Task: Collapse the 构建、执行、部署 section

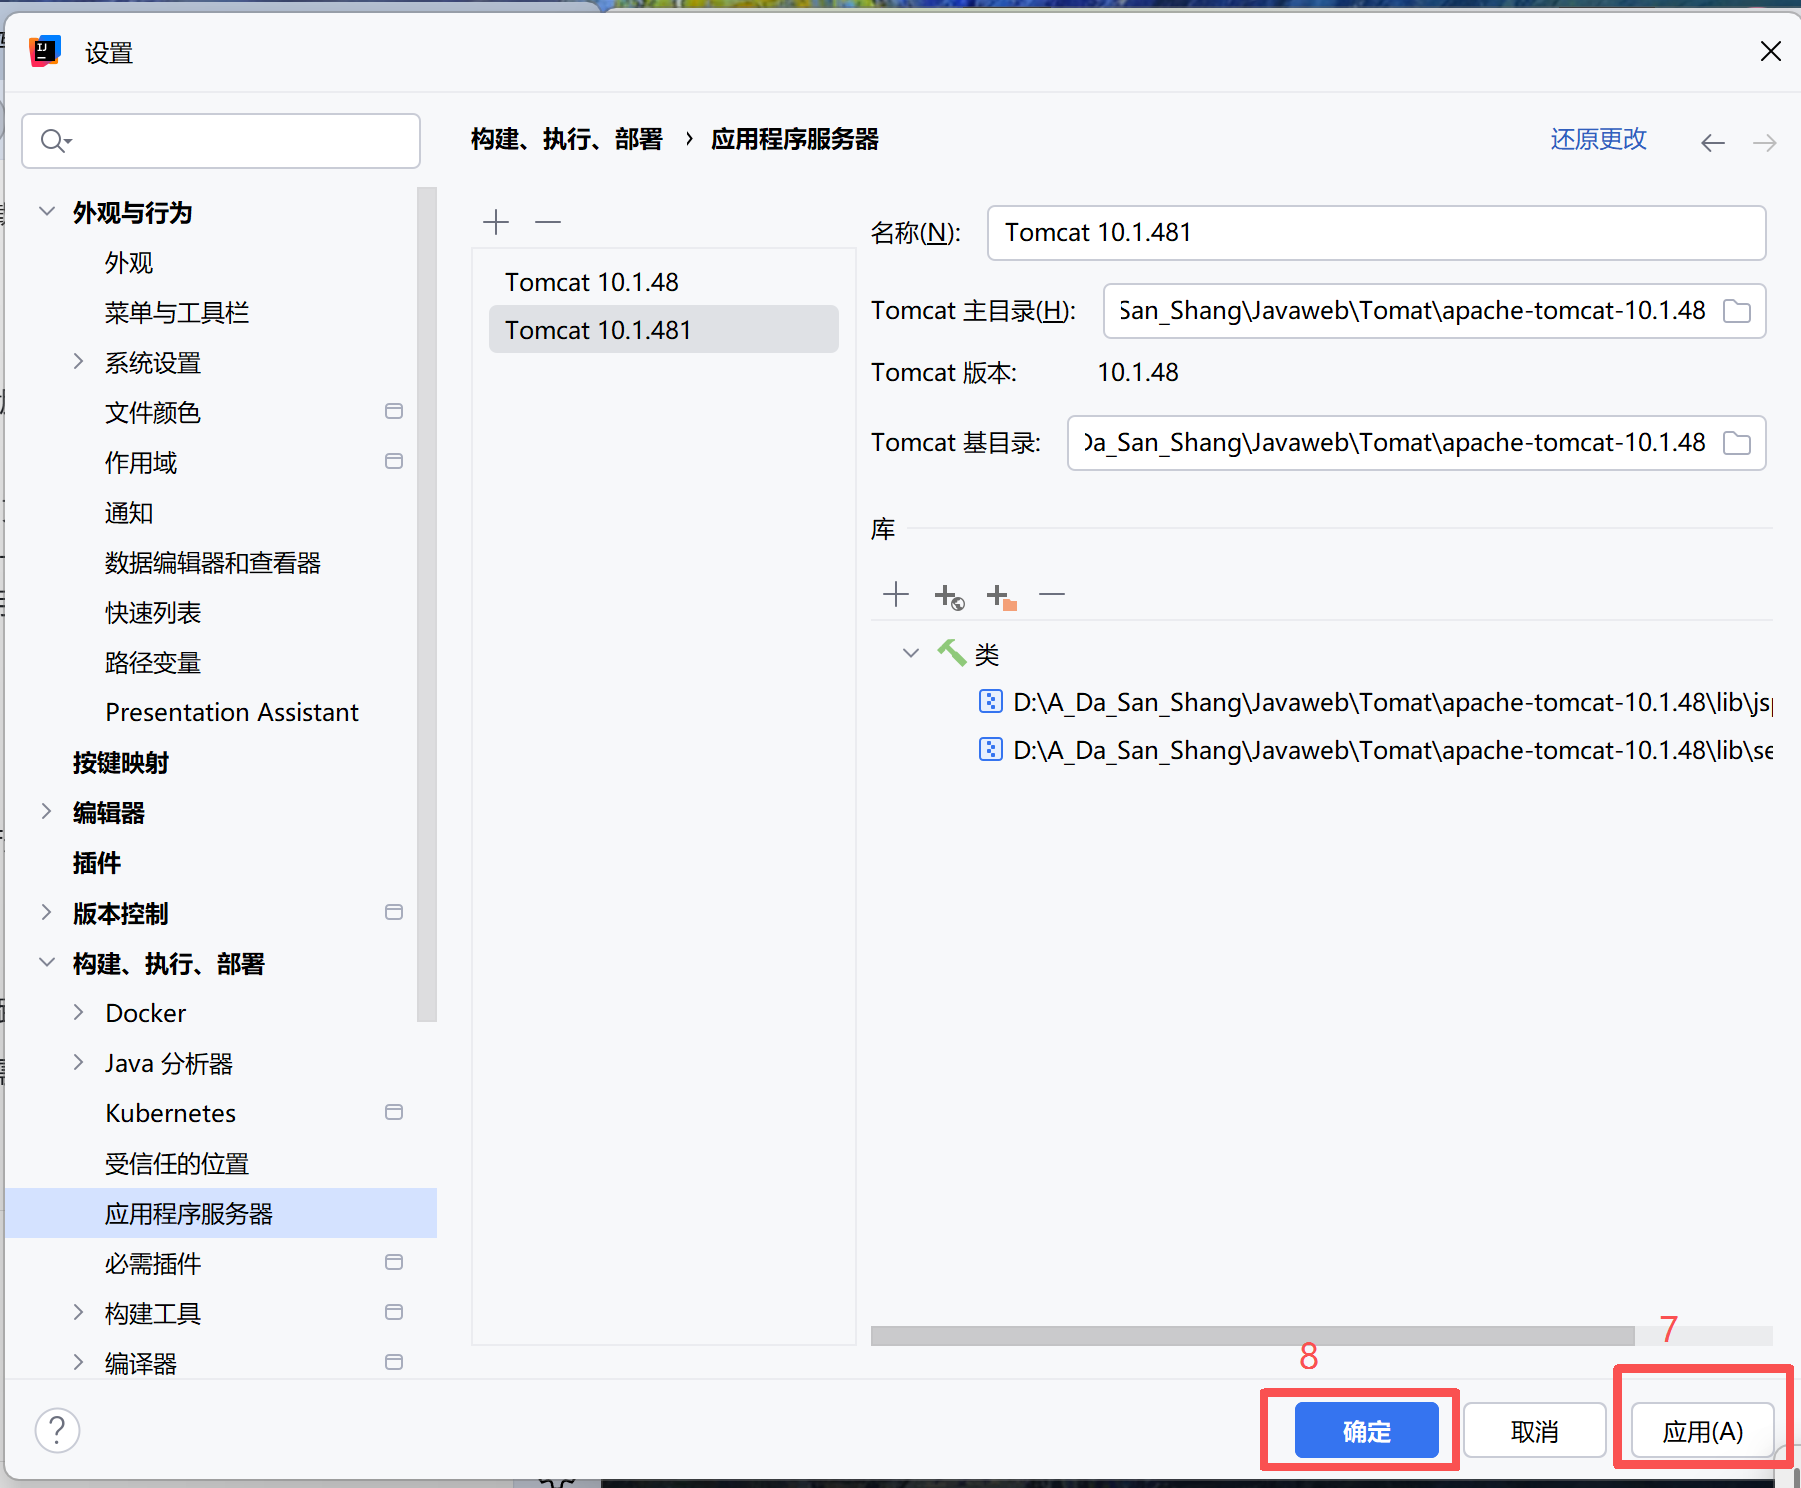Action: (x=46, y=962)
